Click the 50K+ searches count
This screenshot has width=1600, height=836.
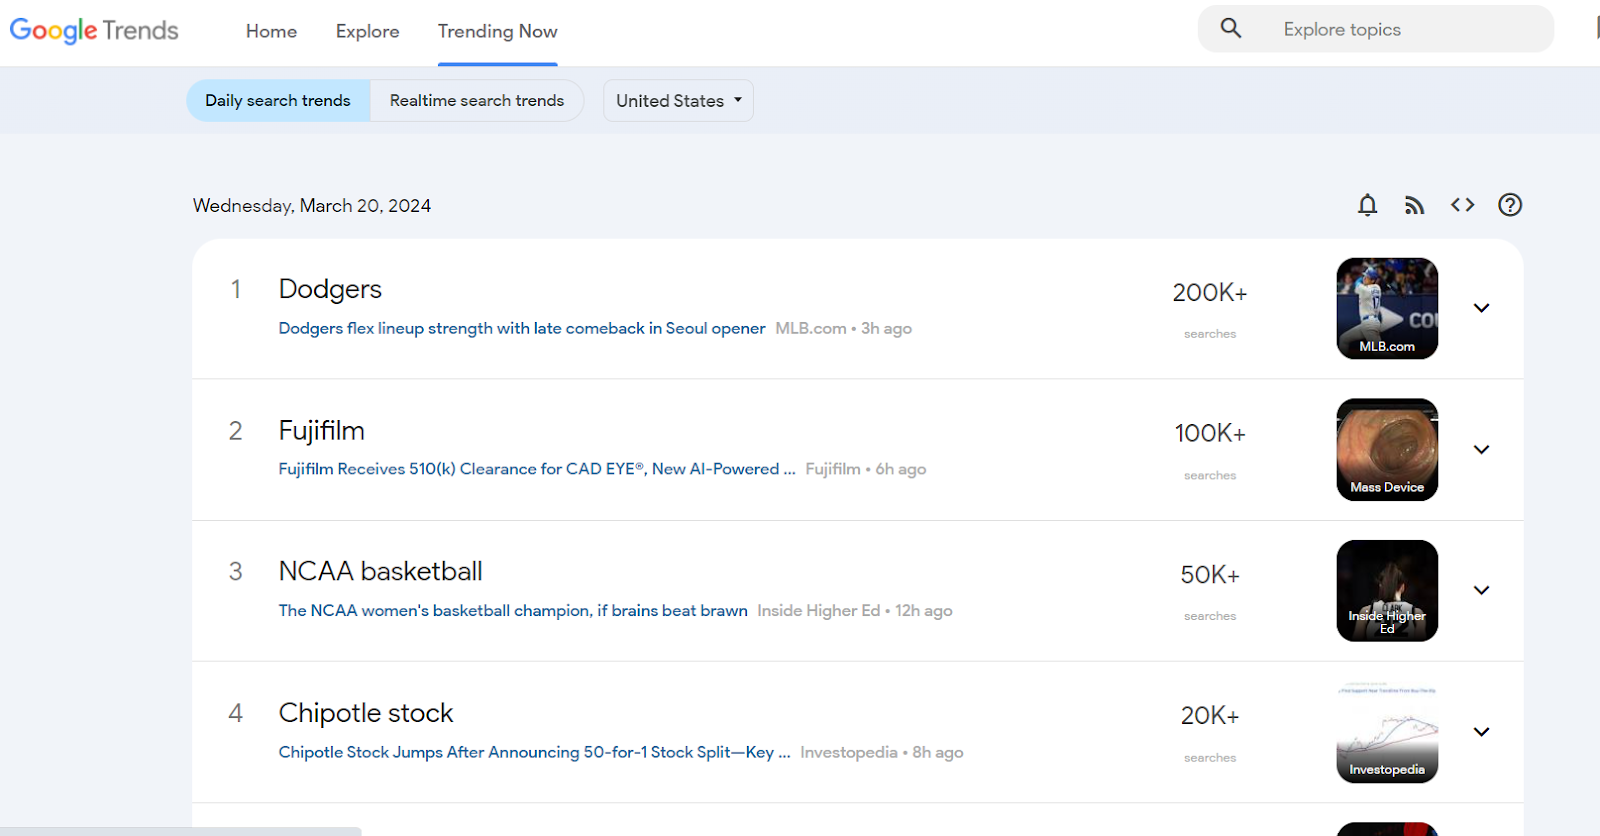pyautogui.click(x=1210, y=575)
